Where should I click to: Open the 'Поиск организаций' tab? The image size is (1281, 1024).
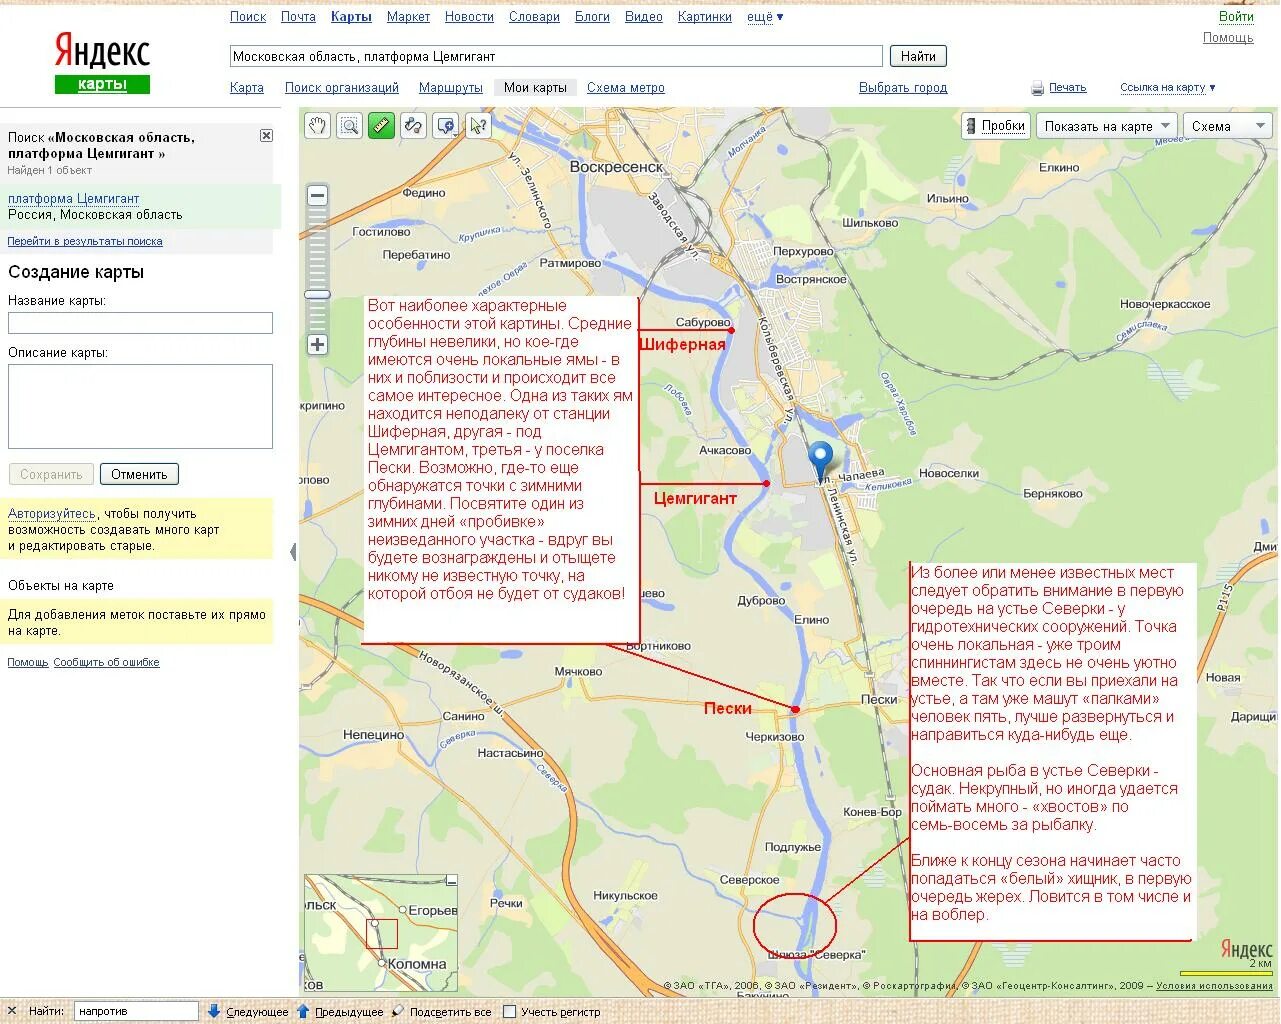pyautogui.click(x=342, y=88)
